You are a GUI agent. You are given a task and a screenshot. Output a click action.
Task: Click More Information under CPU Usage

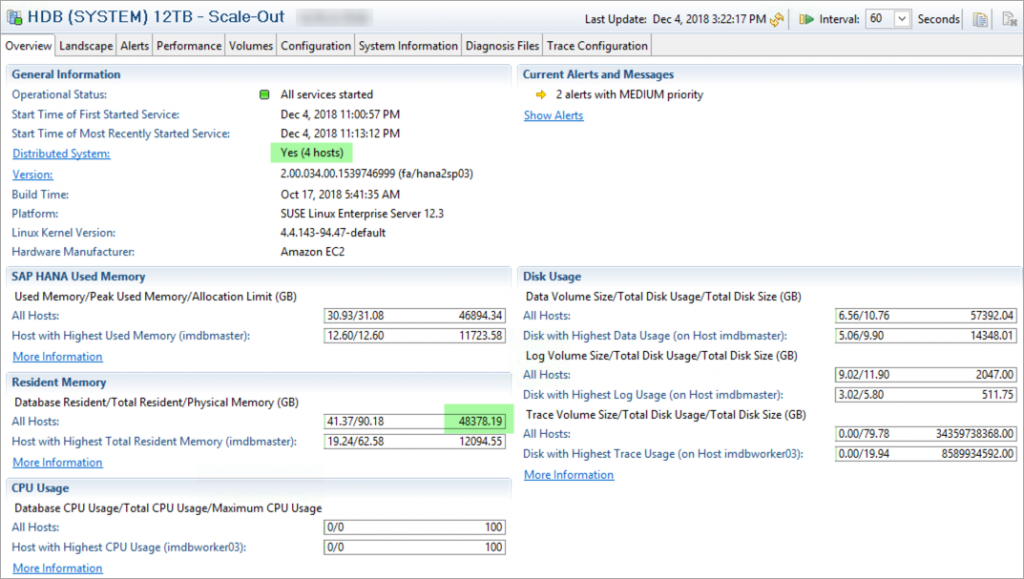57,567
